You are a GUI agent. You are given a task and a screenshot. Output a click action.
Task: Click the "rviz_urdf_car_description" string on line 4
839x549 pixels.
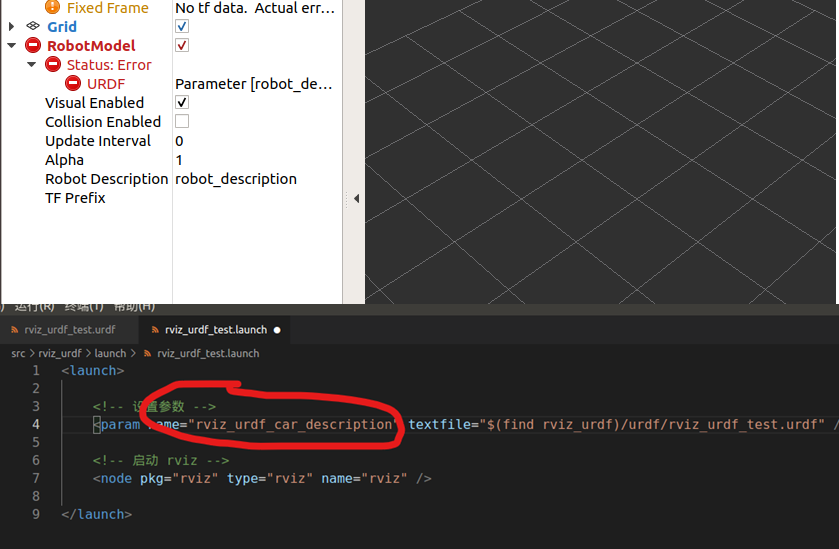tap(294, 425)
